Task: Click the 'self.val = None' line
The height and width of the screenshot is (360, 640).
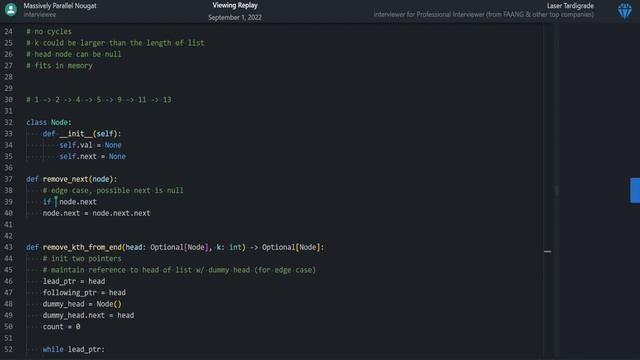Action: click(90, 145)
